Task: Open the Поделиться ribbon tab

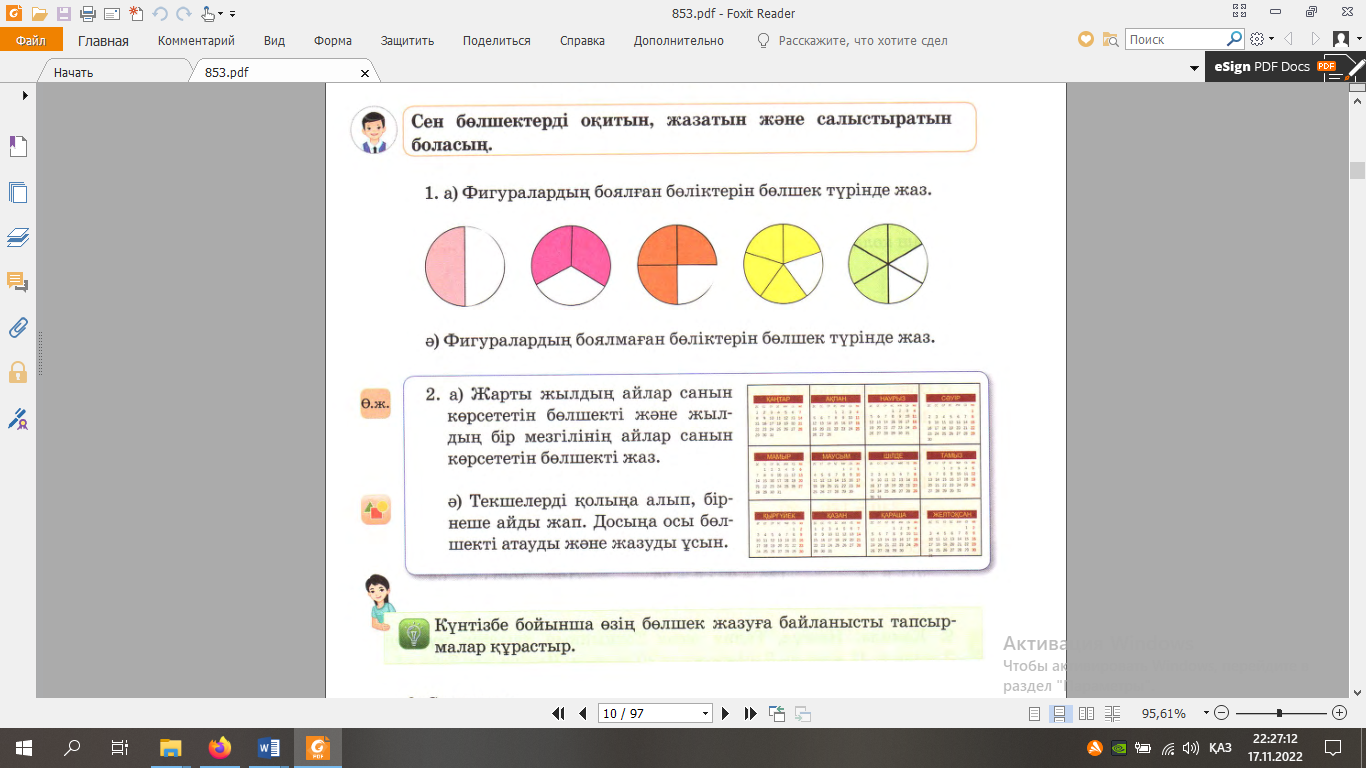Action: coord(497,41)
